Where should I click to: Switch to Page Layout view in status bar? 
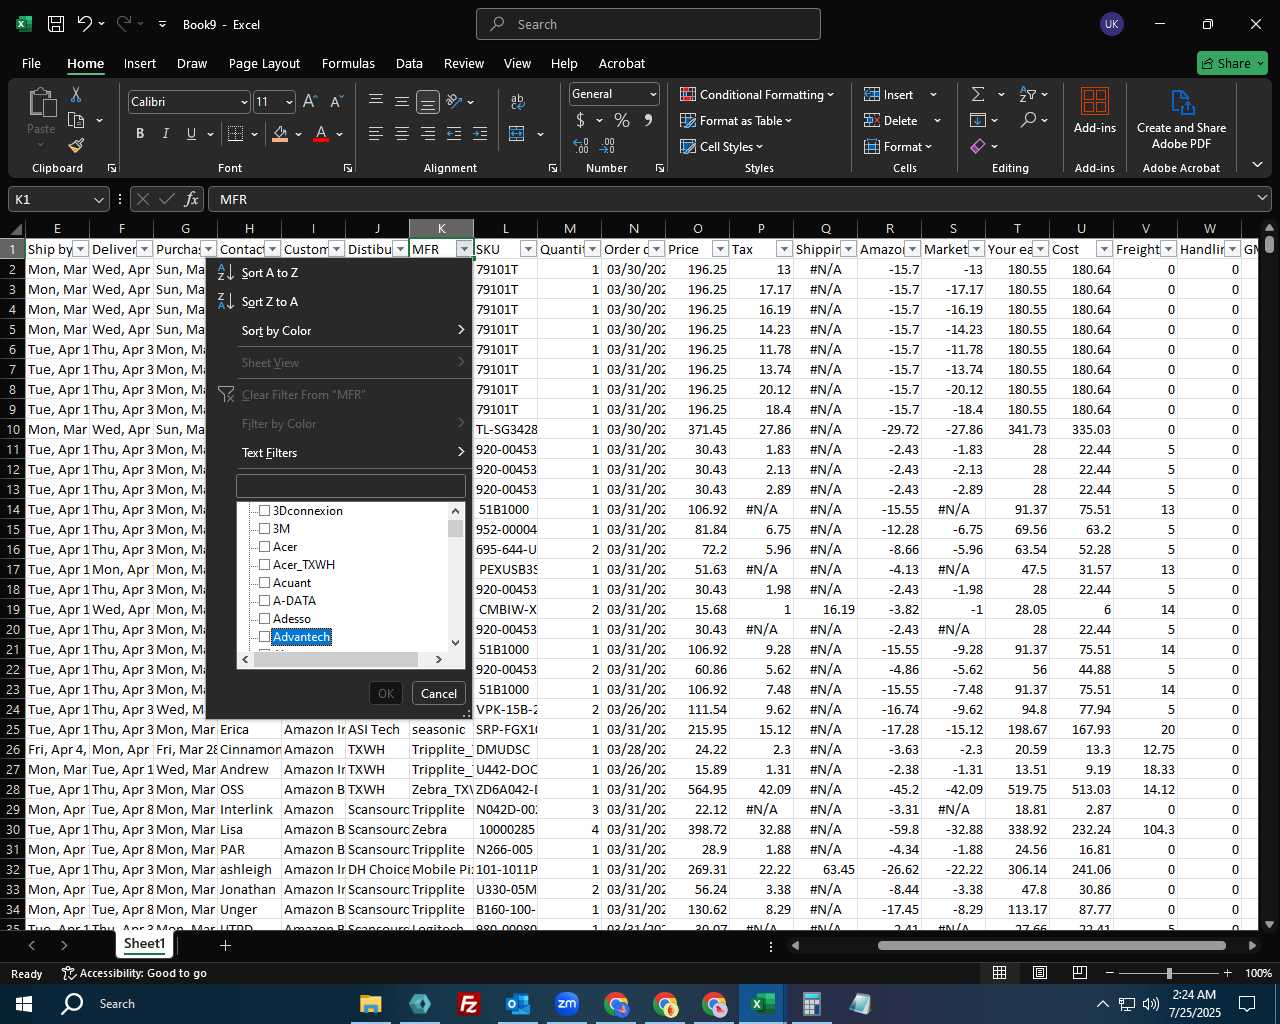(1040, 973)
